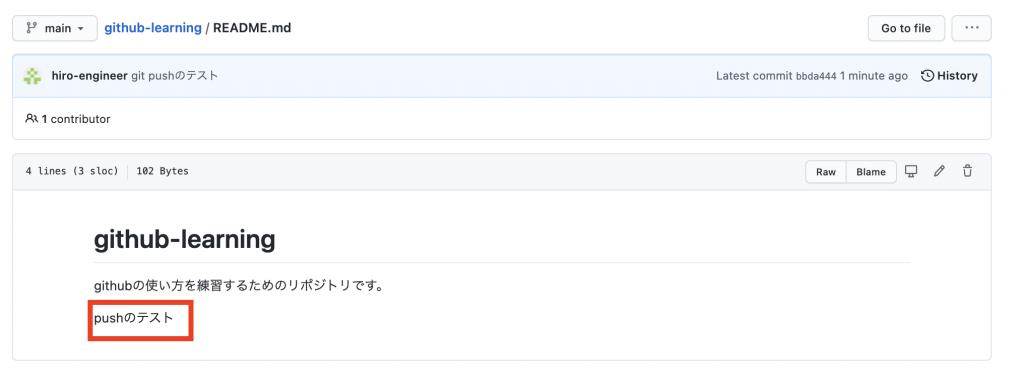Open the hiro-engineer profile link
Image resolution: width=1024 pixels, height=382 pixels.
click(x=89, y=76)
